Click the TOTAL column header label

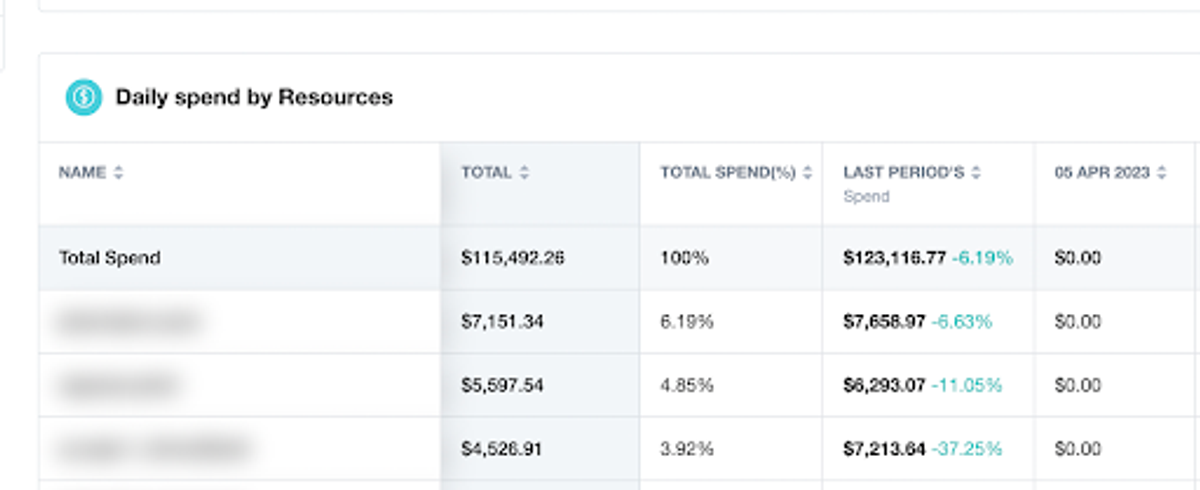(486, 172)
